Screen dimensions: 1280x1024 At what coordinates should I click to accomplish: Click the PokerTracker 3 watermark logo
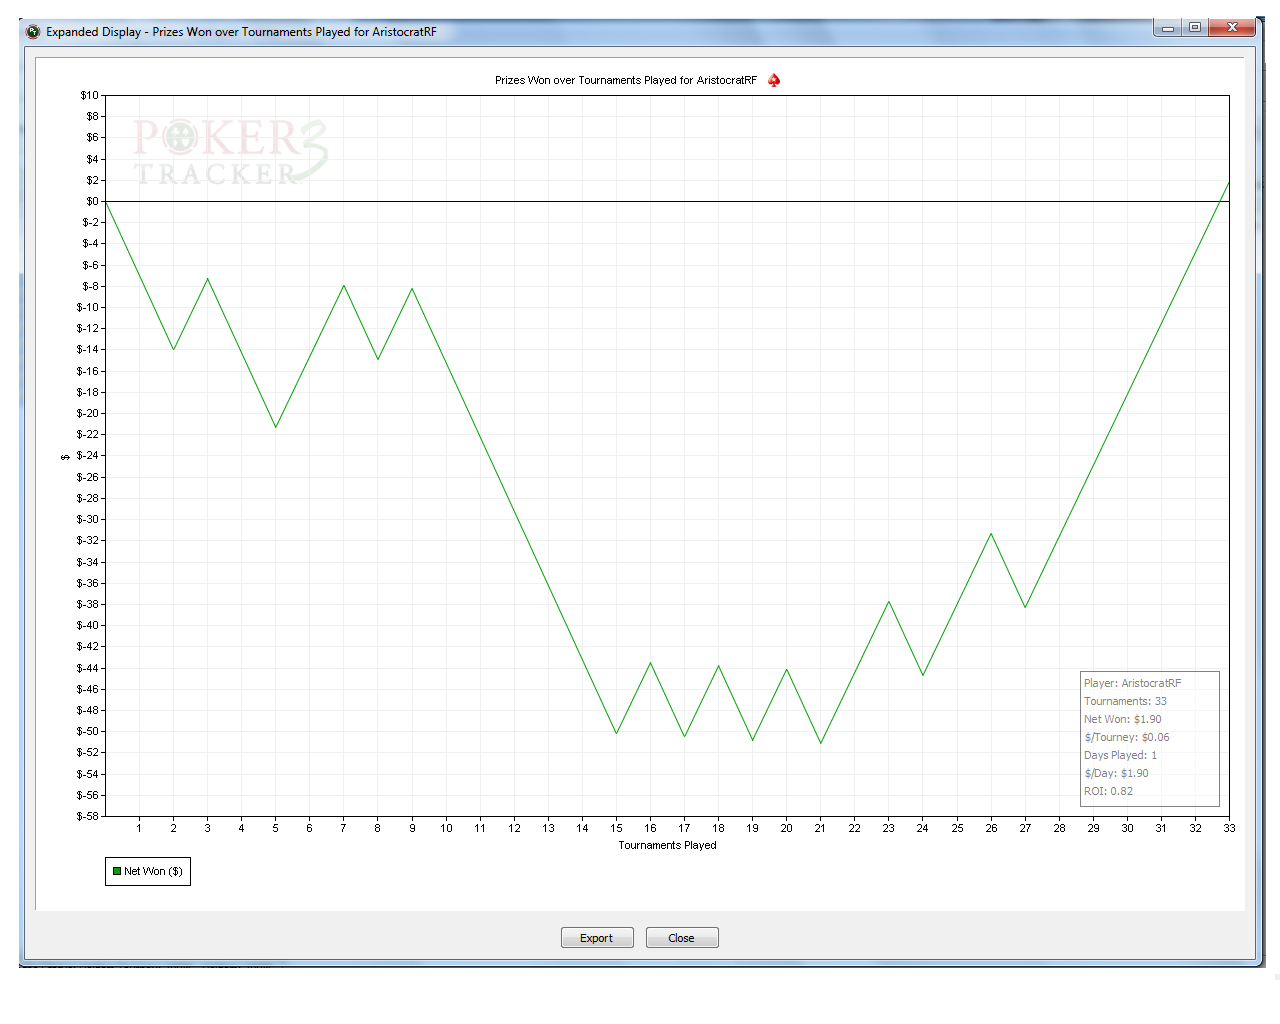pos(230,153)
